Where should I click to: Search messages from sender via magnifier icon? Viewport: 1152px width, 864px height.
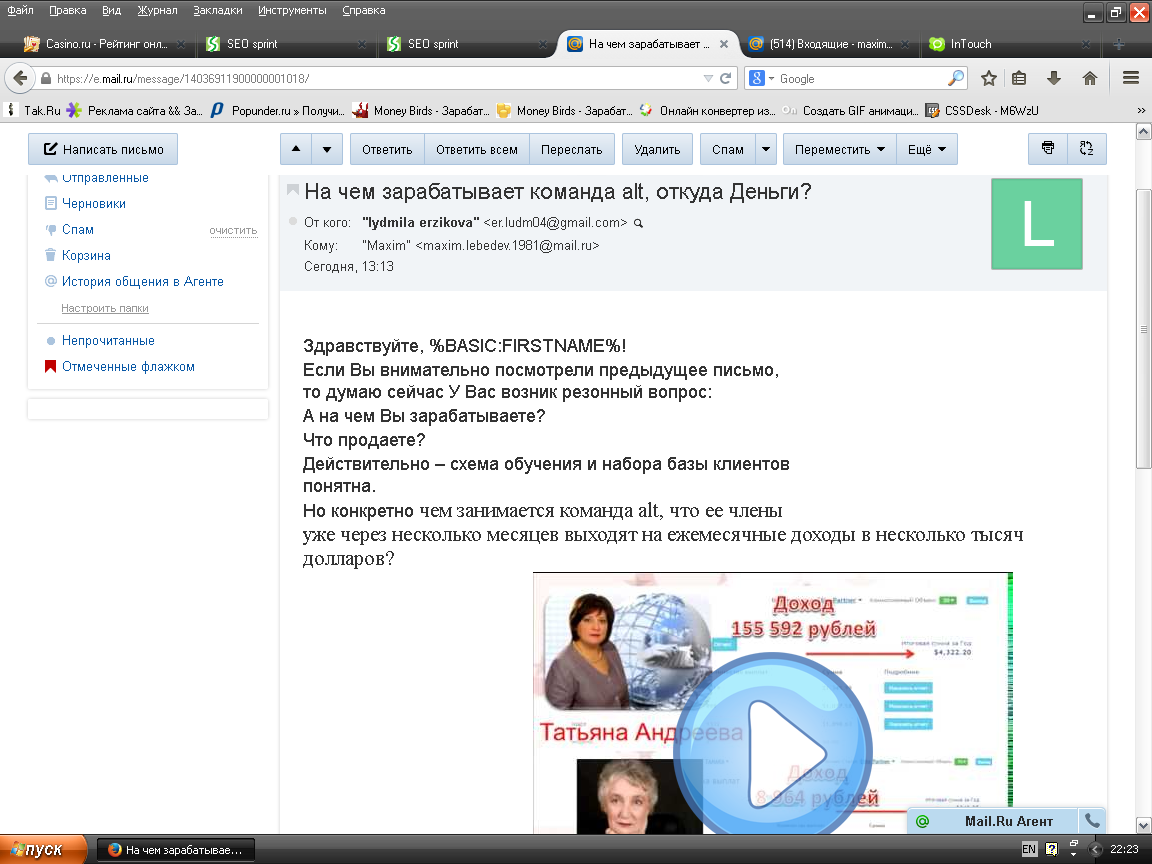(638, 223)
